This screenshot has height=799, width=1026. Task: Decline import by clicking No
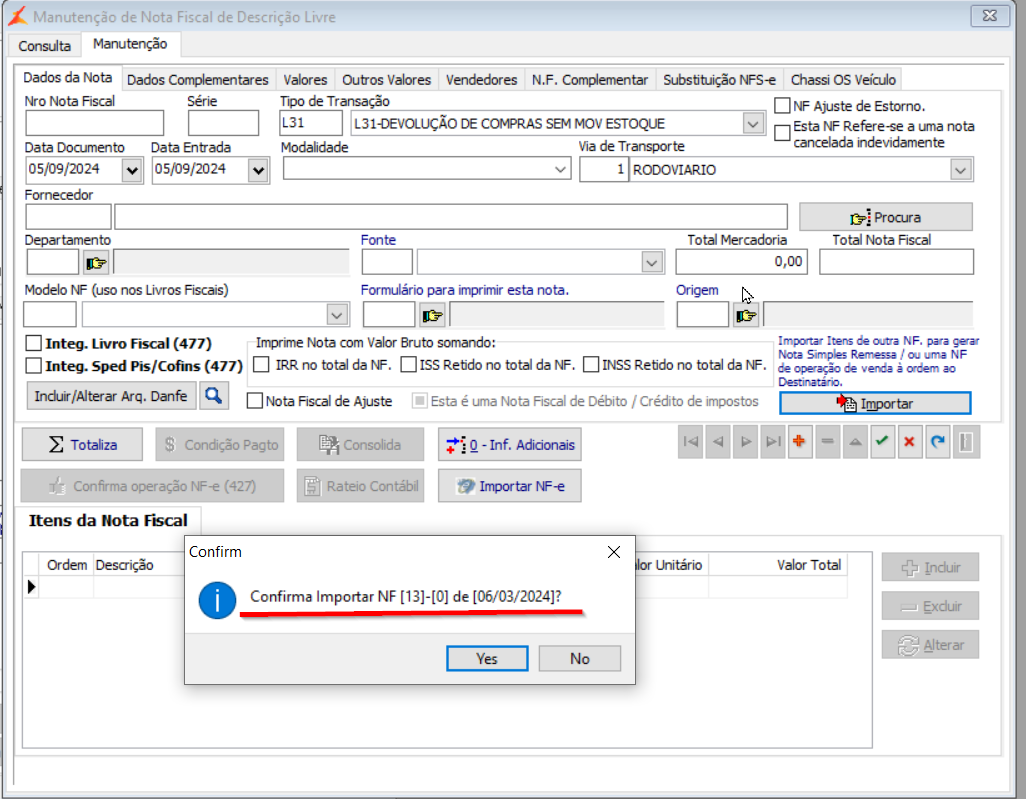point(580,659)
